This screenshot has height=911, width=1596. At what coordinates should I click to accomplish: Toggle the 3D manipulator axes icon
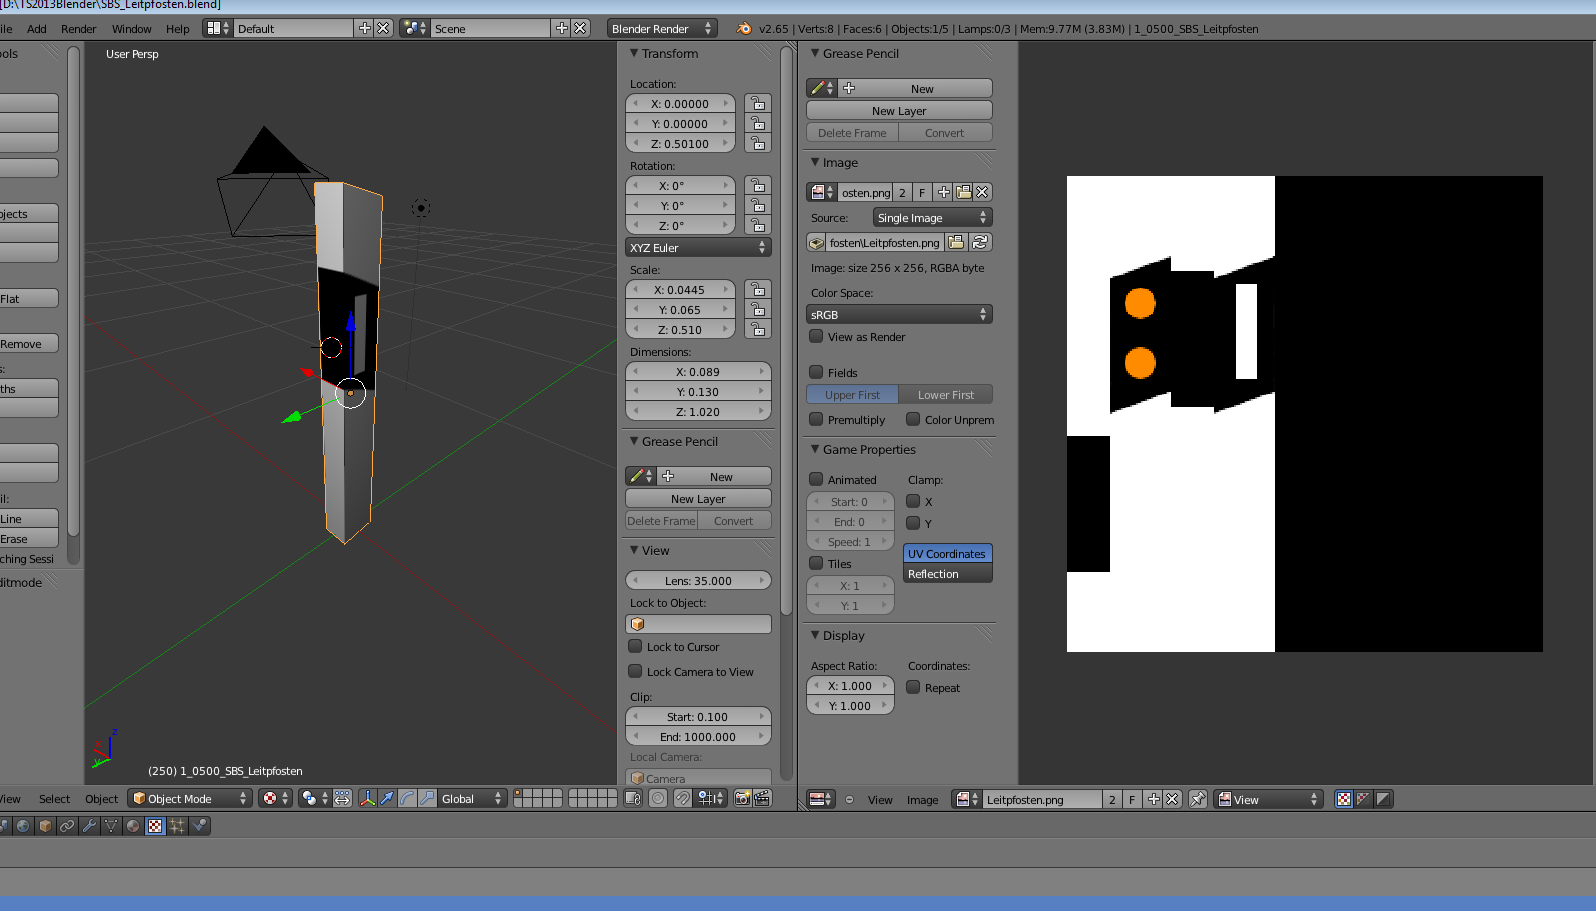[367, 798]
